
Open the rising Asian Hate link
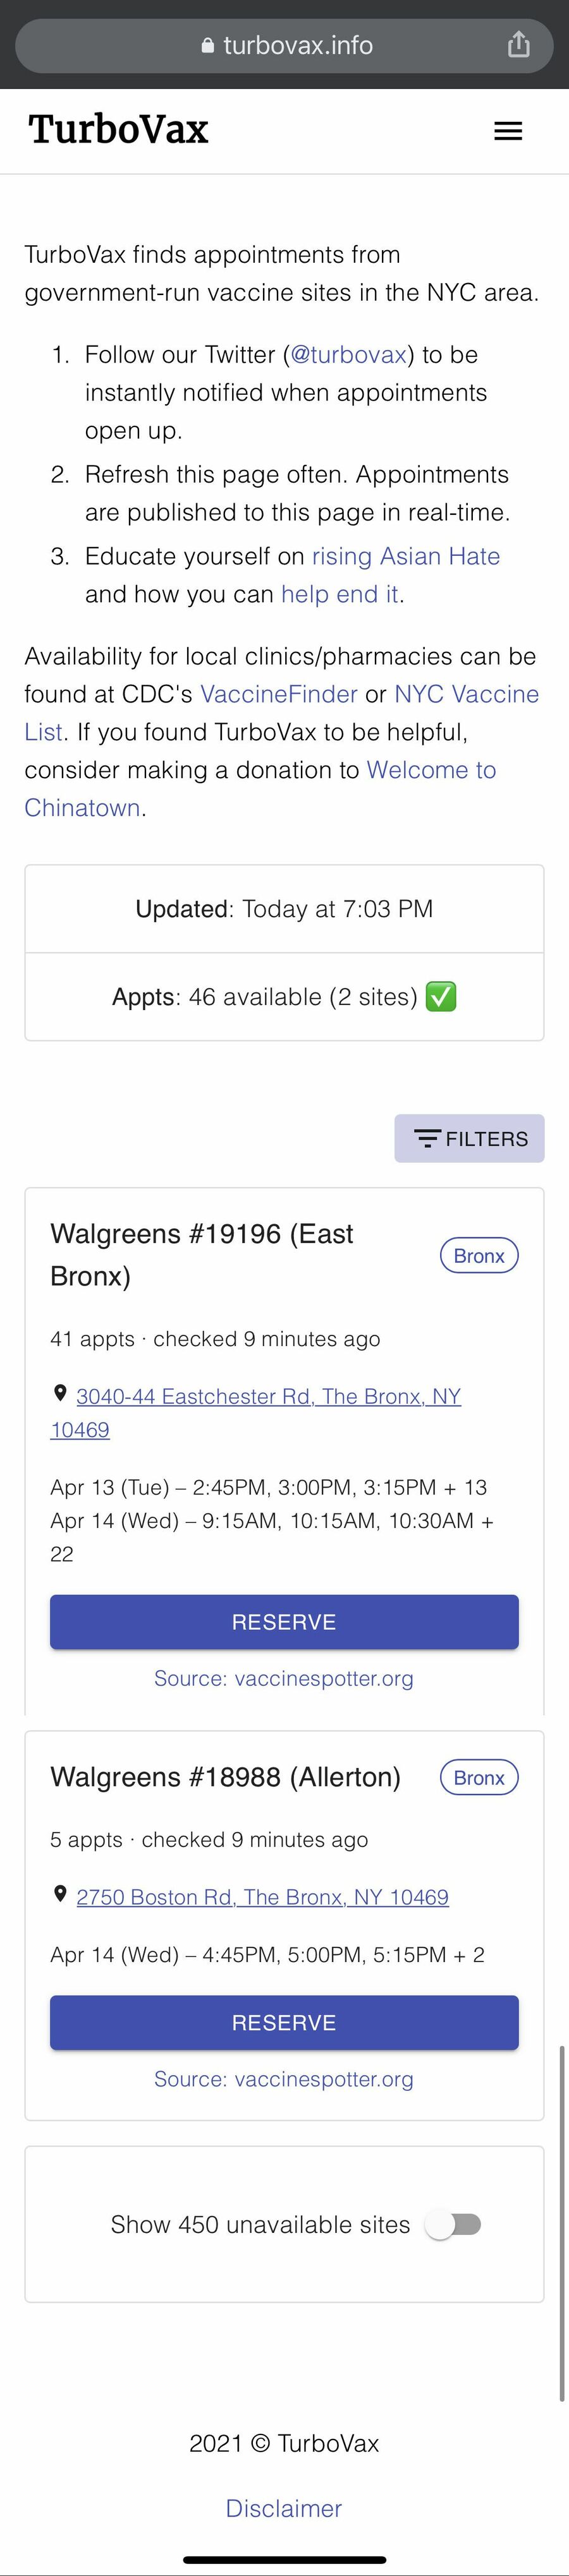click(x=405, y=556)
